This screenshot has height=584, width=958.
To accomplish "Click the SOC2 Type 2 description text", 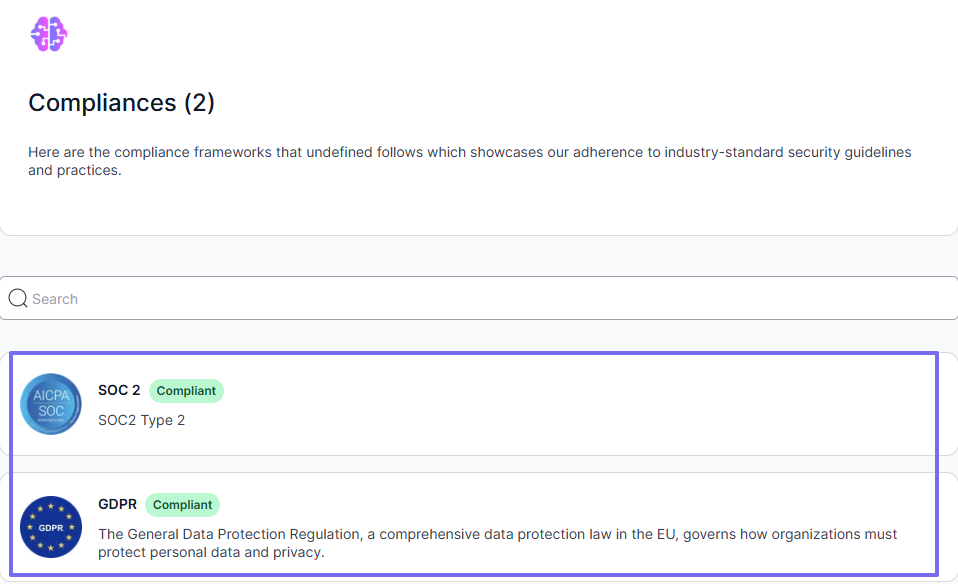I will [x=141, y=420].
